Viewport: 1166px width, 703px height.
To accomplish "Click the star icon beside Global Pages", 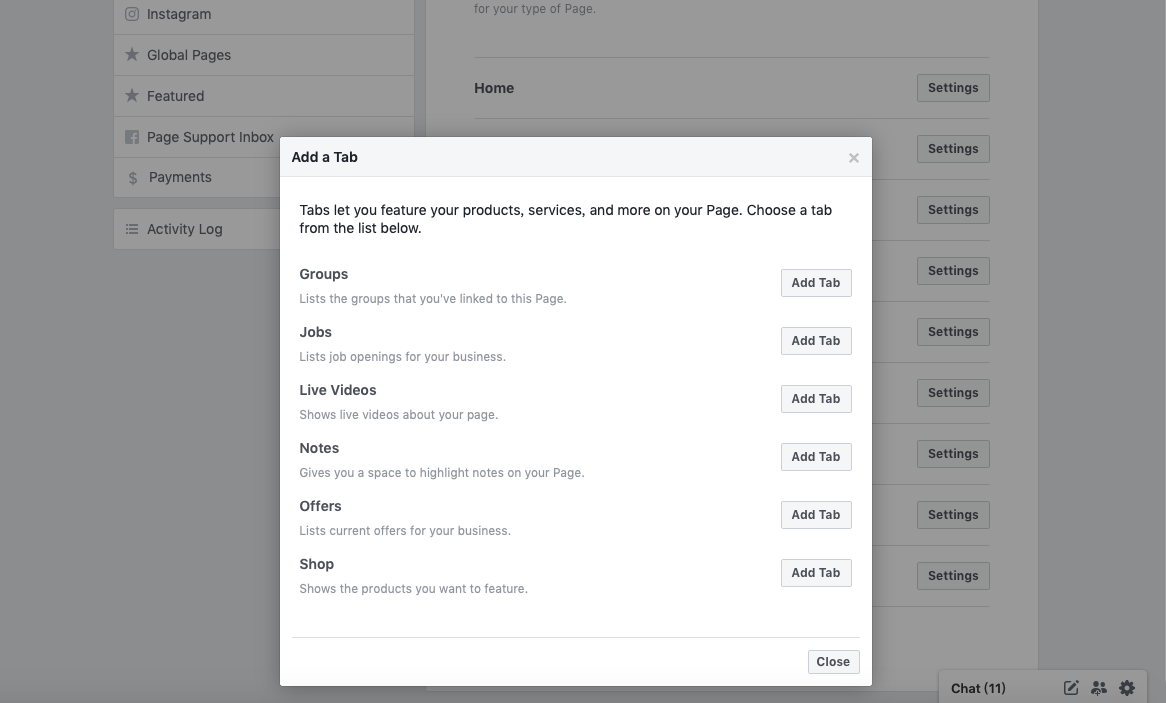I will [x=132, y=55].
